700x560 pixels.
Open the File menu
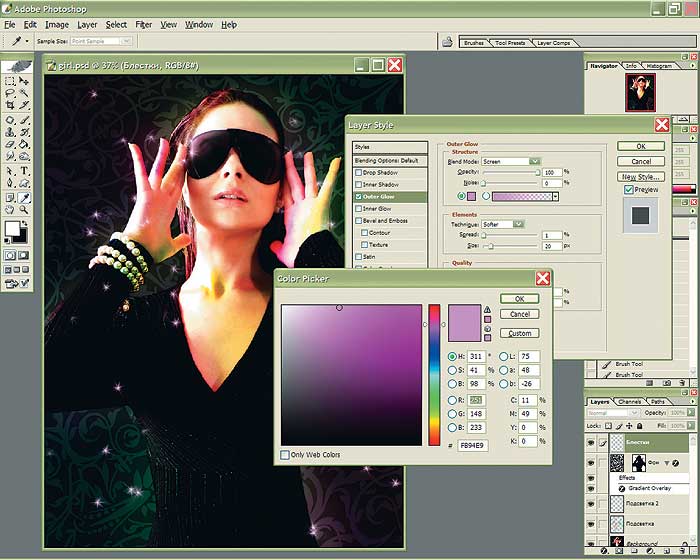click(x=10, y=25)
